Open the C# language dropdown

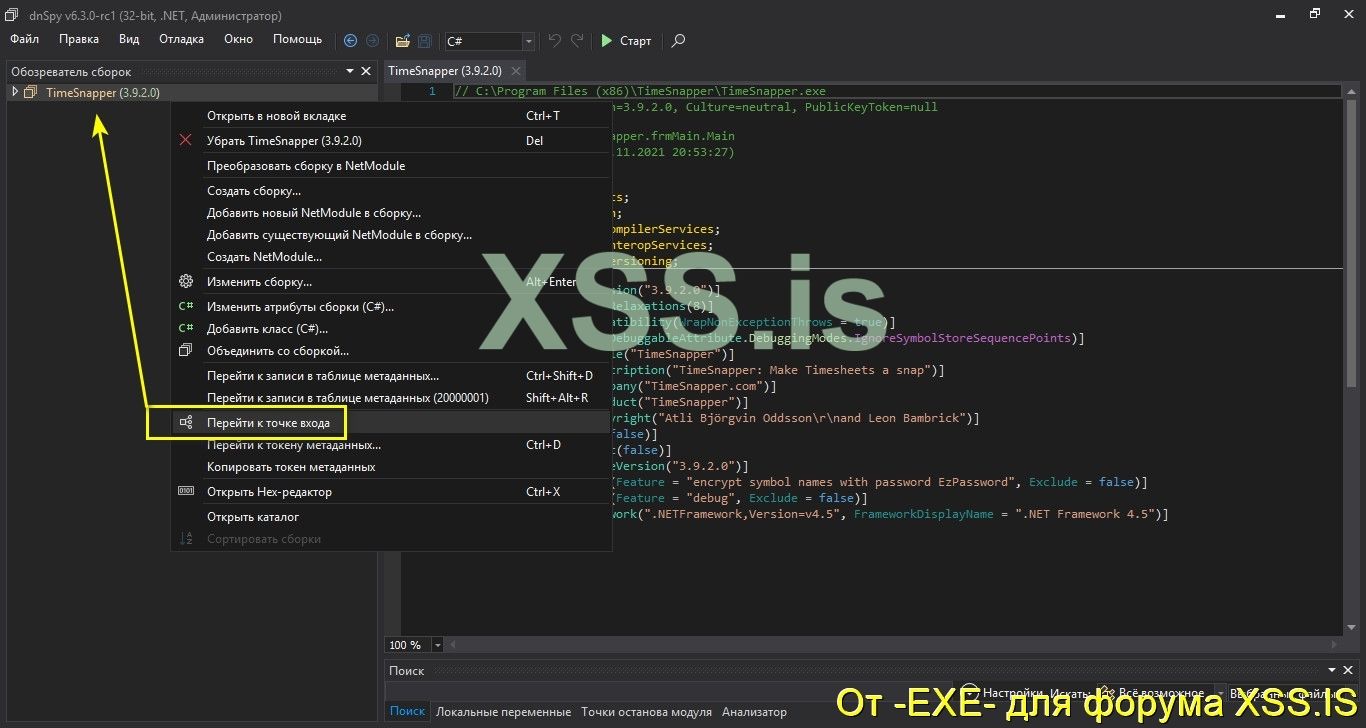[x=529, y=41]
